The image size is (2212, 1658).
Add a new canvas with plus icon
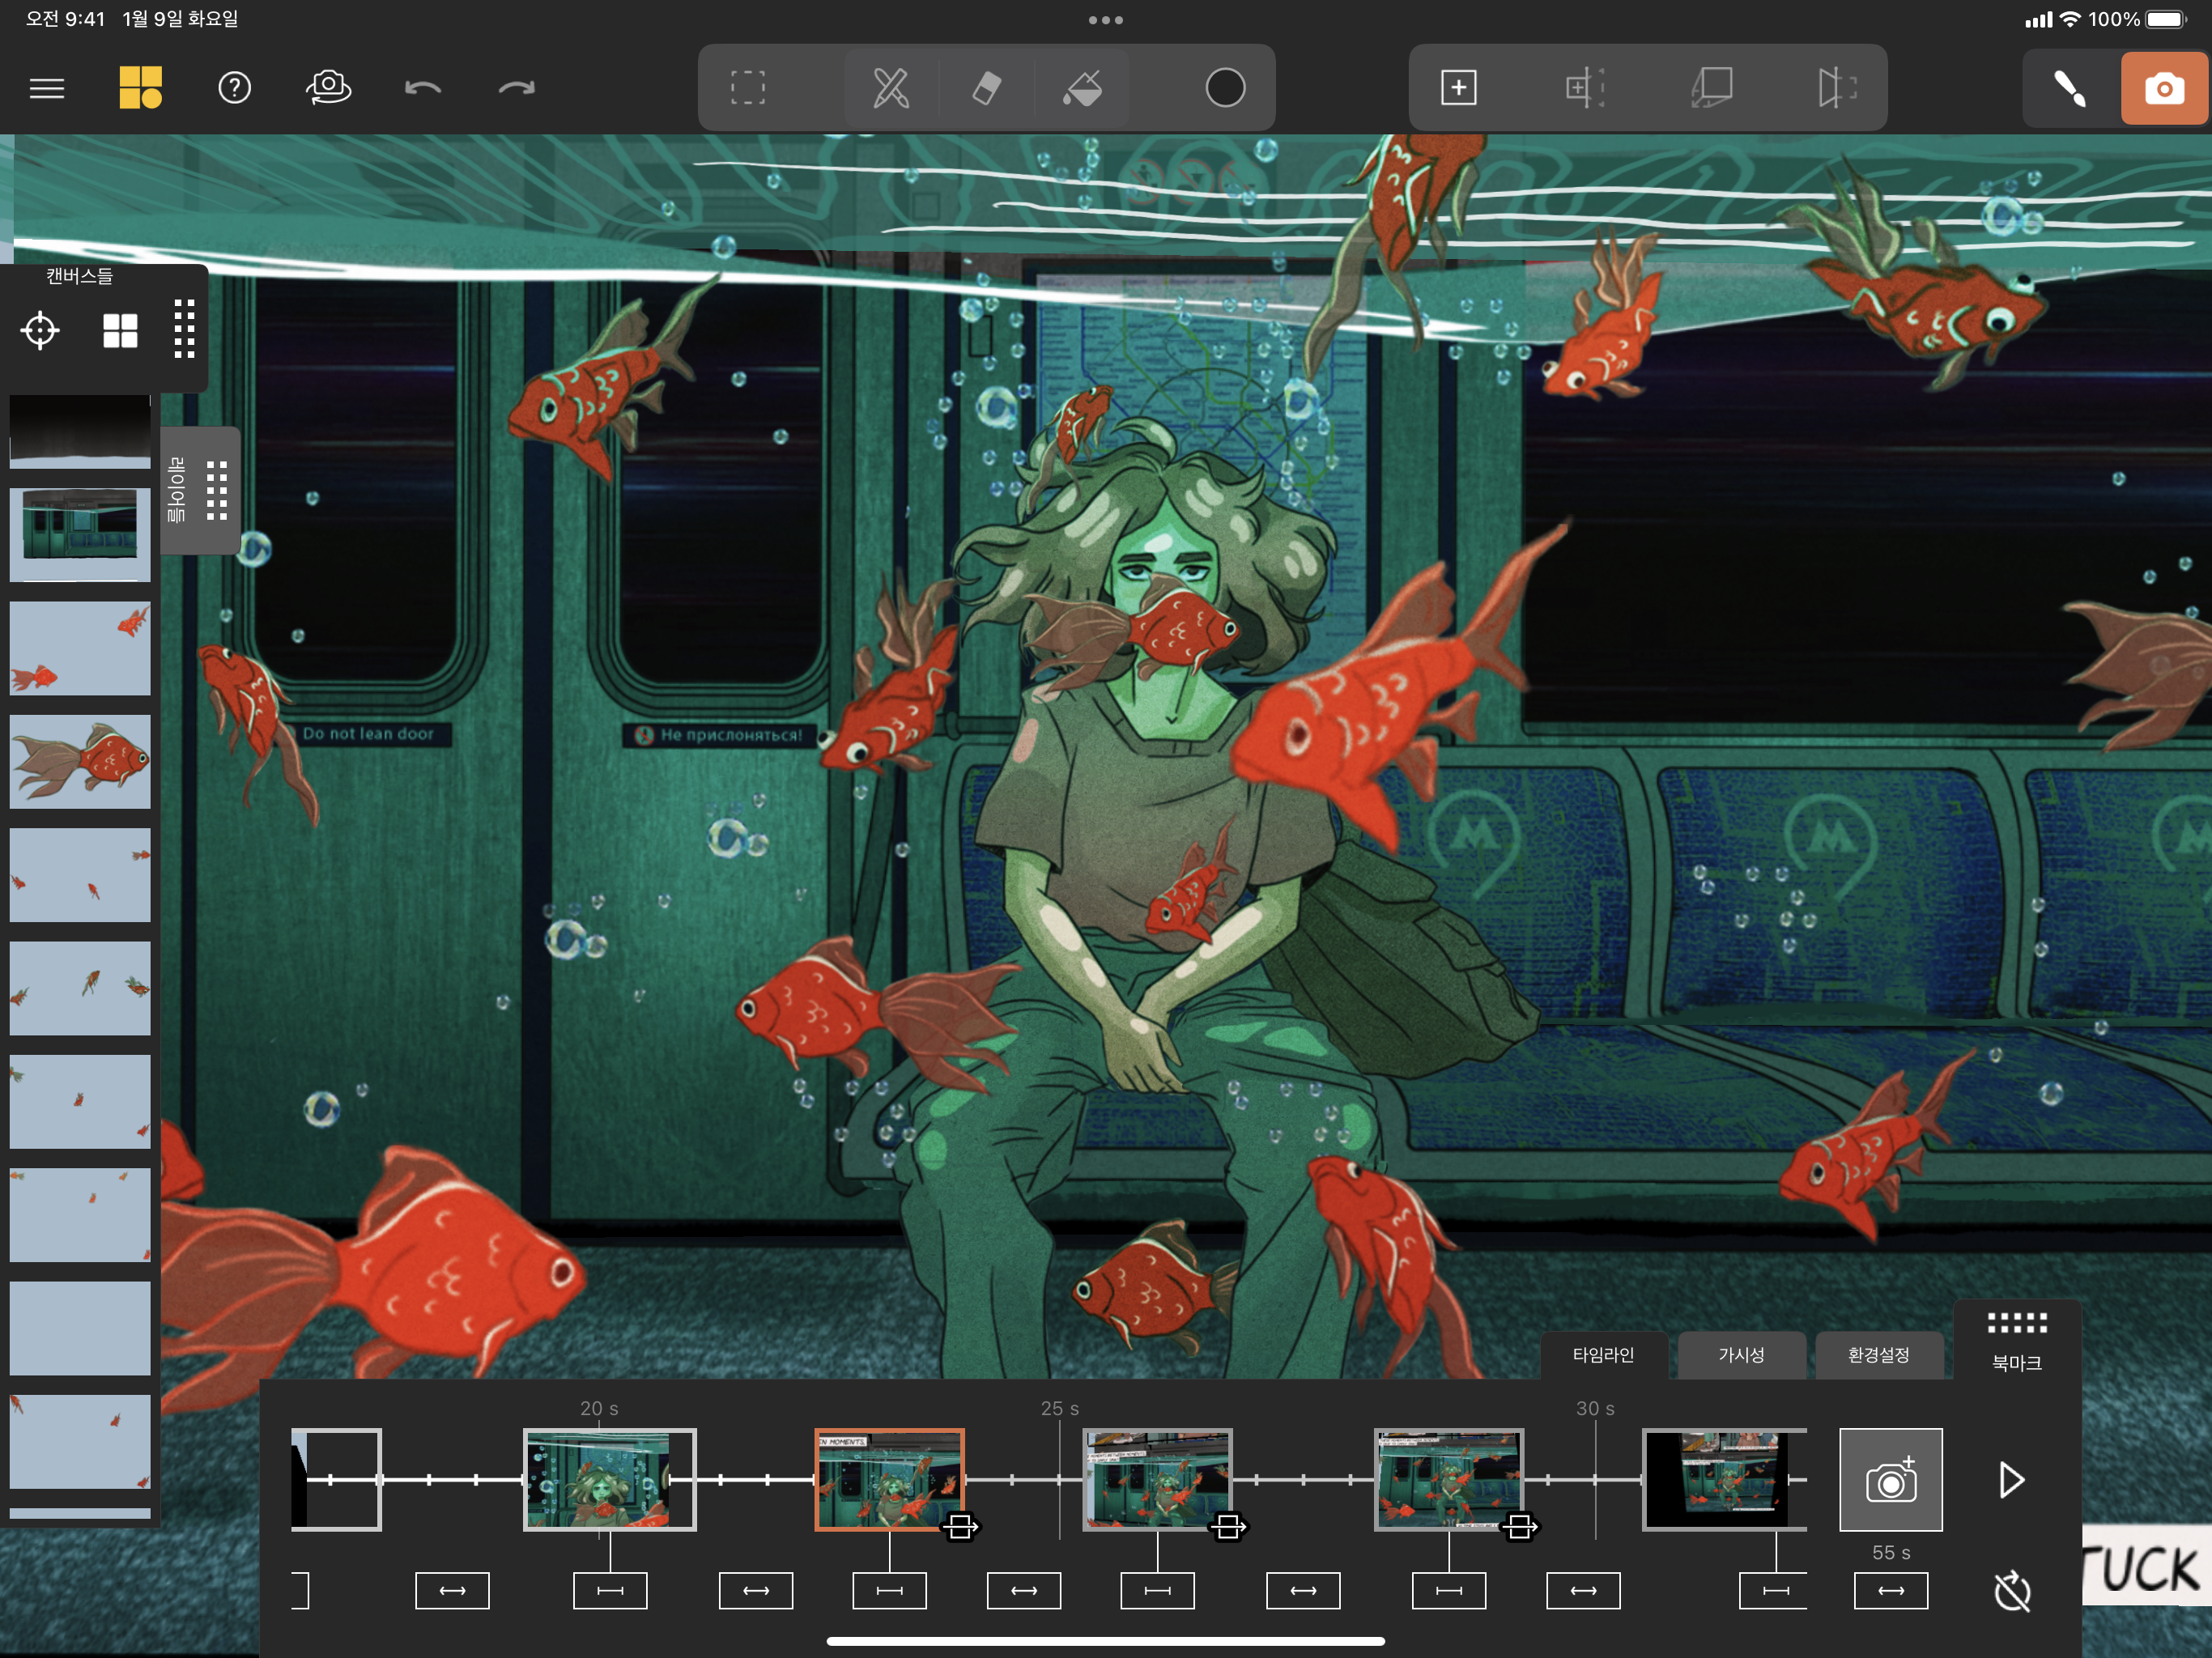[x=1459, y=88]
